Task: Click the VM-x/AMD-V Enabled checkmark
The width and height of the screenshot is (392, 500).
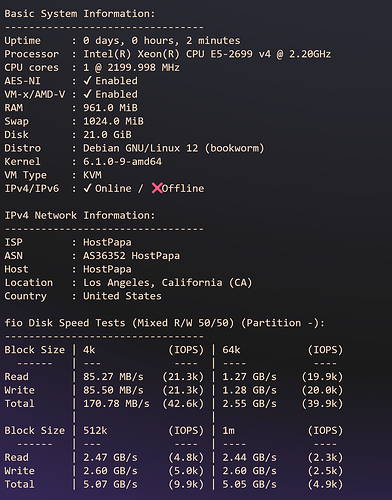Action: (x=87, y=94)
